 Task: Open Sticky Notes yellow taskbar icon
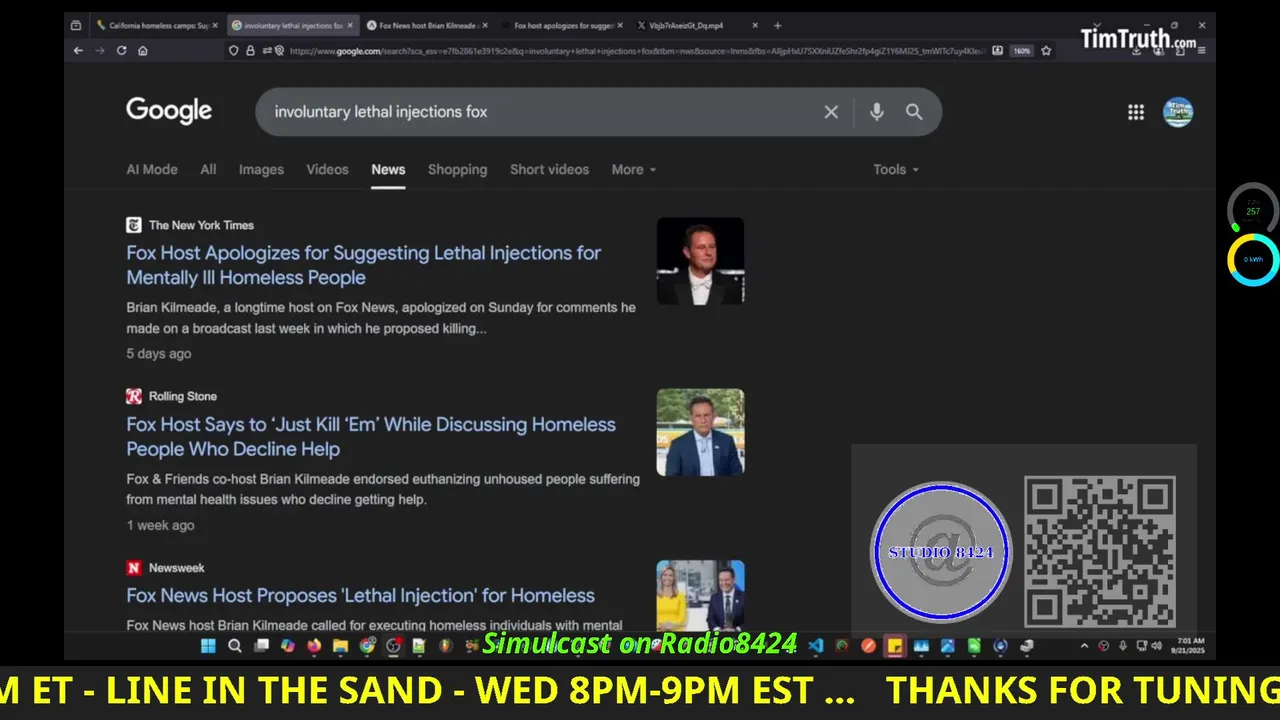pyautogui.click(x=895, y=646)
